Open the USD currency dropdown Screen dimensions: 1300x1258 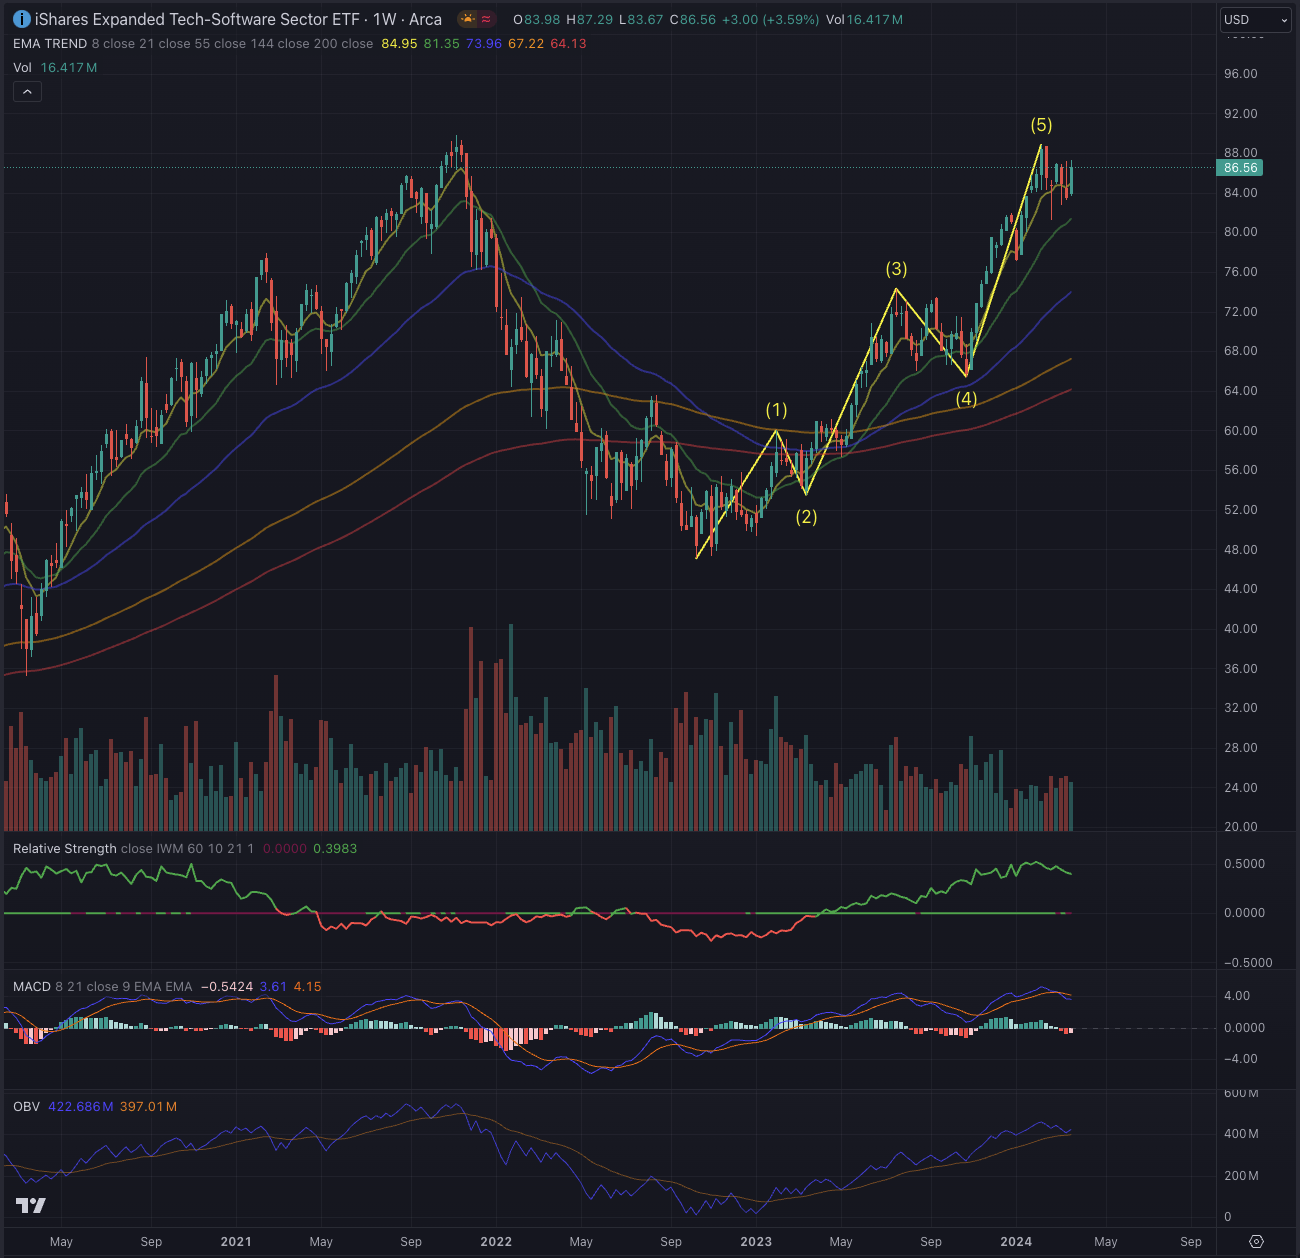(x=1256, y=19)
